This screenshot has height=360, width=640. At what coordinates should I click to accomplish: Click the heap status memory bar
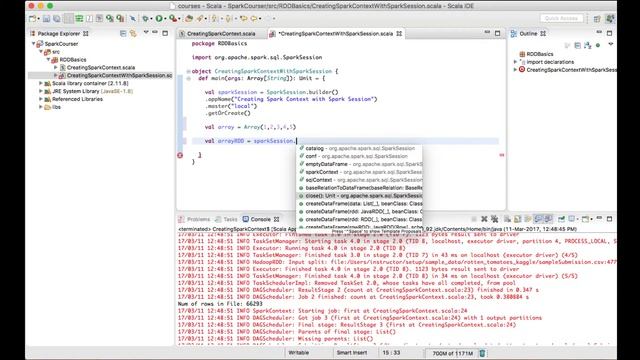pos(452,353)
